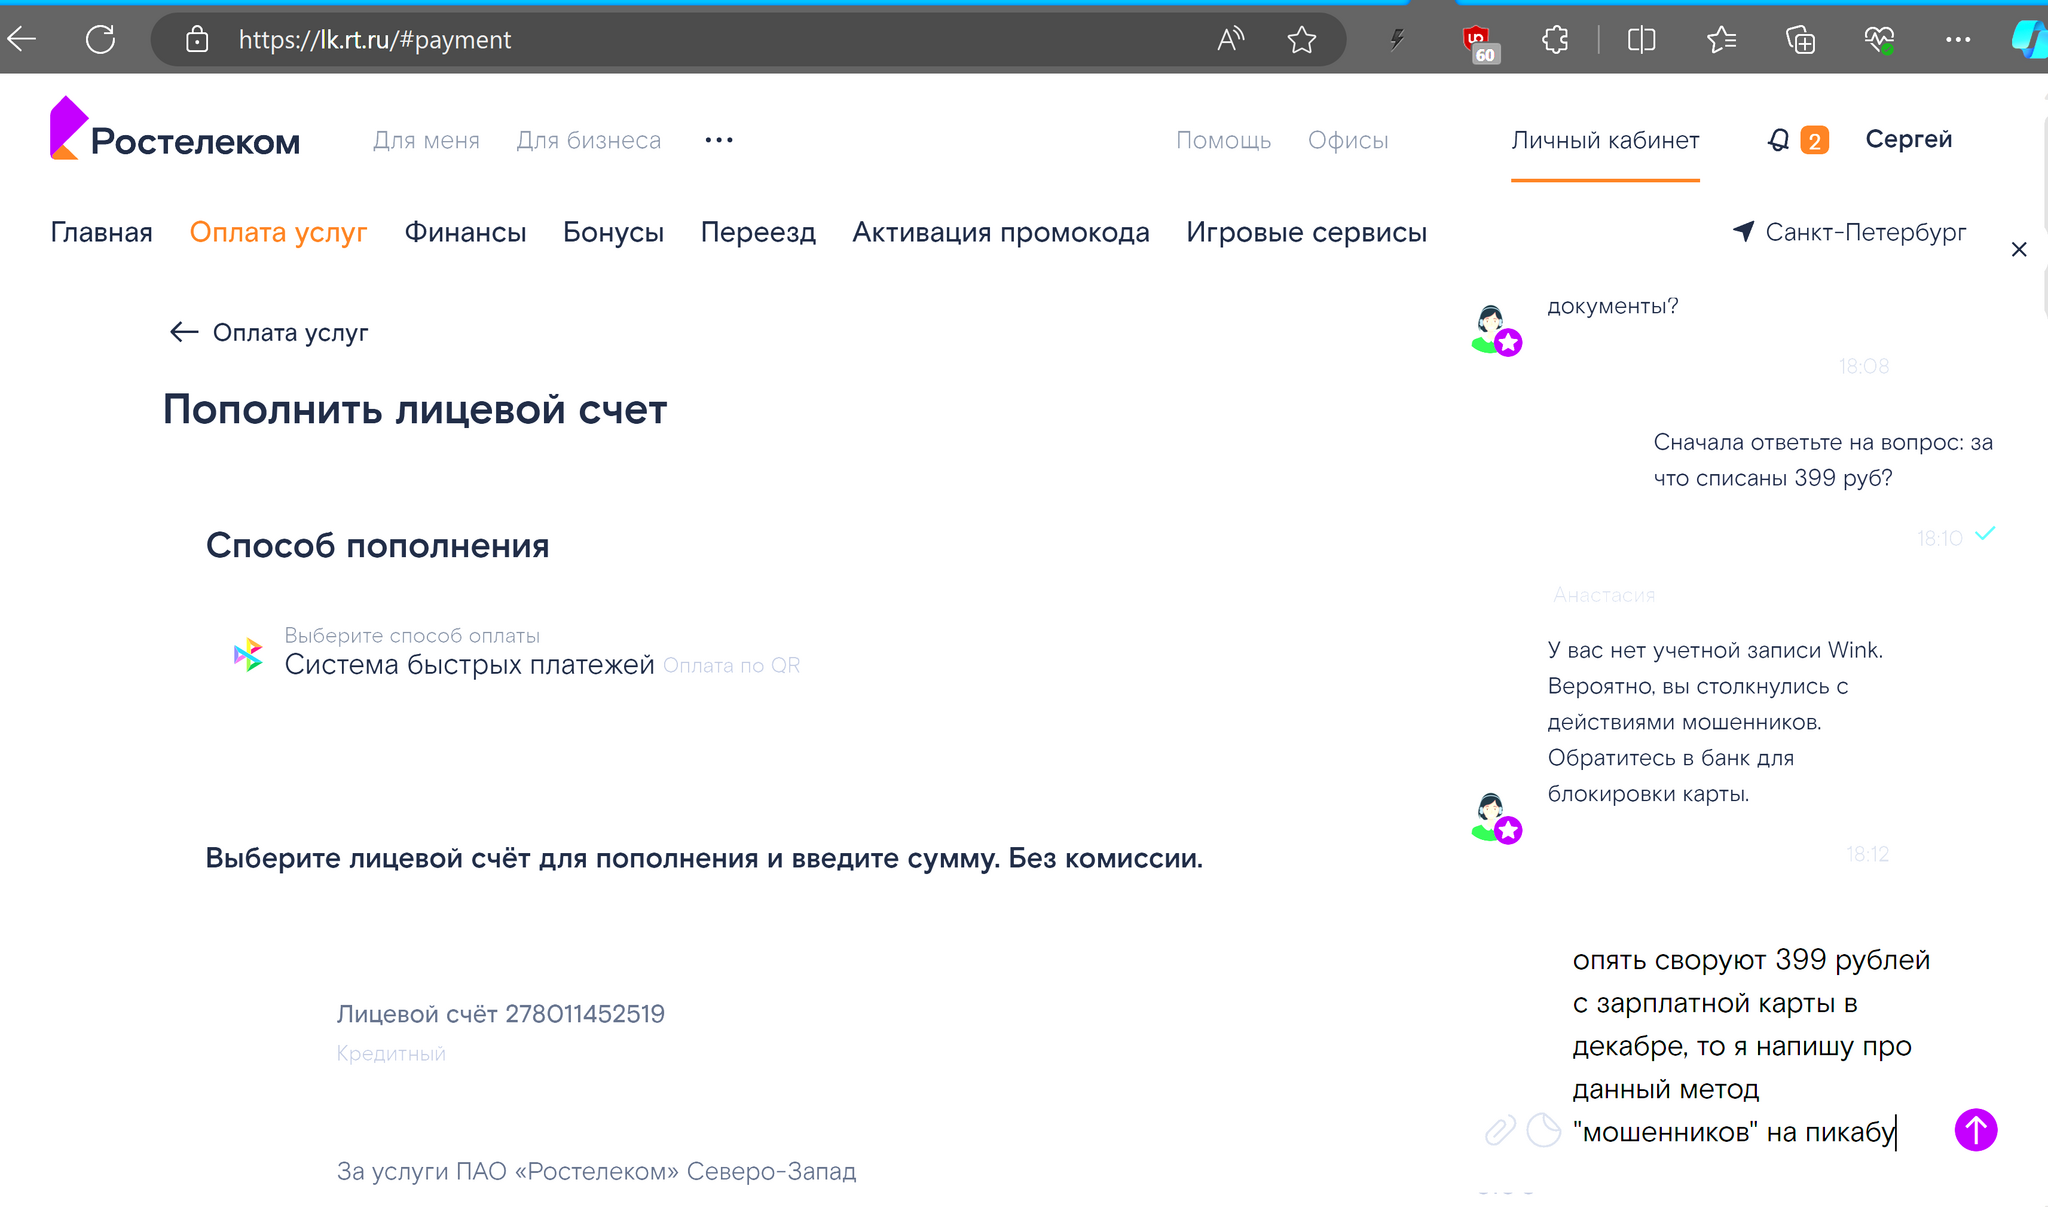Click the reply about учетной записи Wink
This screenshot has width=2048, height=1207.
1715,722
